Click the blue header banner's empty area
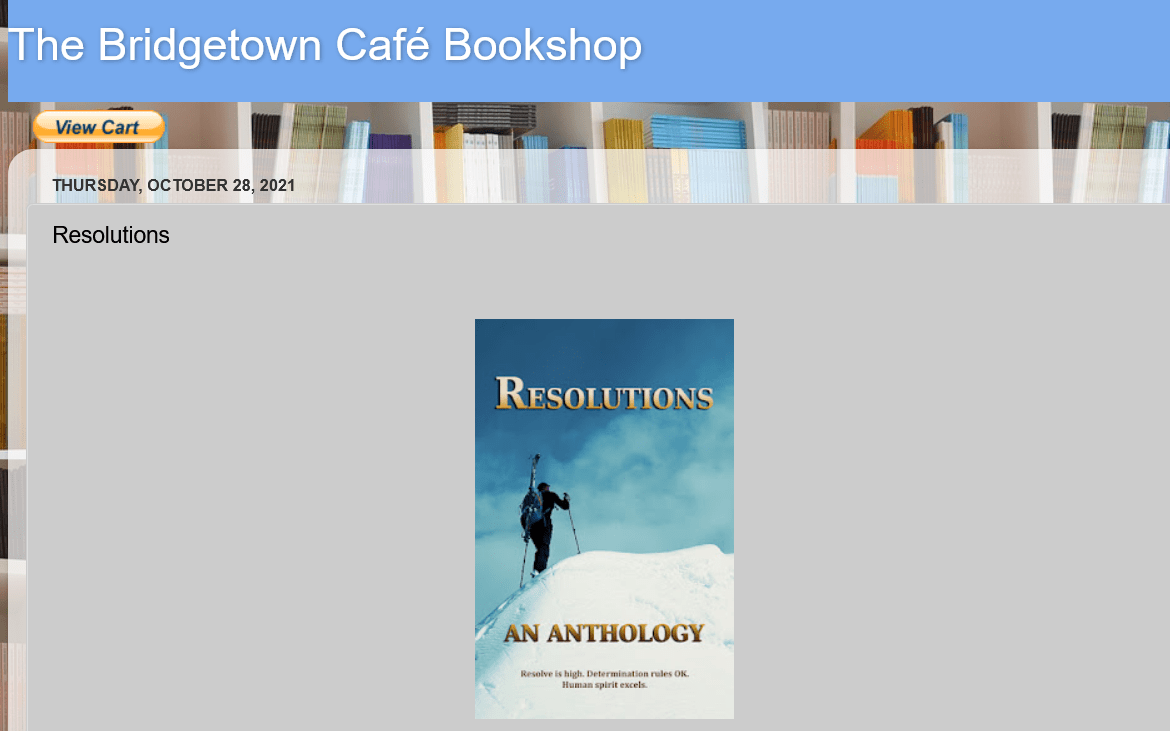 [900, 50]
